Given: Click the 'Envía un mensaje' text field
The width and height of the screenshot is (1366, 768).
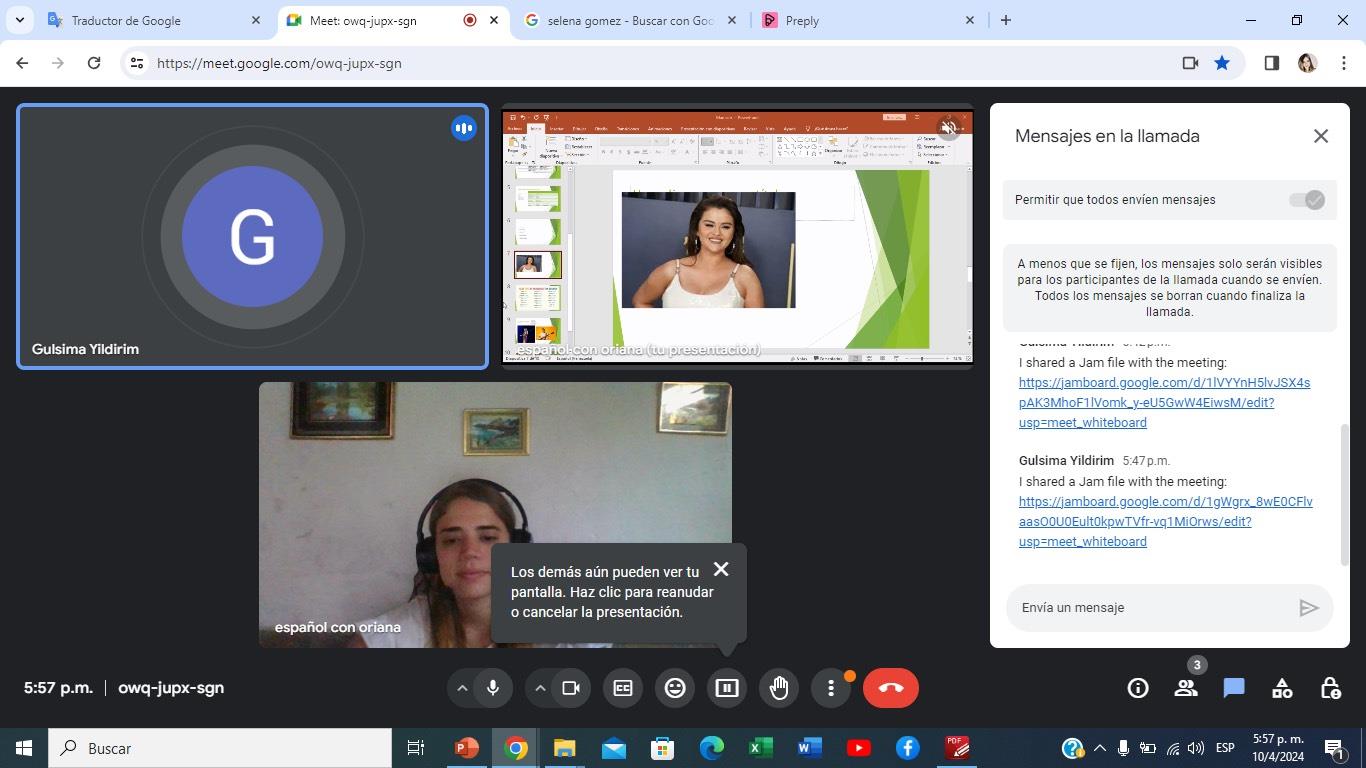Looking at the screenshot, I should tap(1150, 608).
